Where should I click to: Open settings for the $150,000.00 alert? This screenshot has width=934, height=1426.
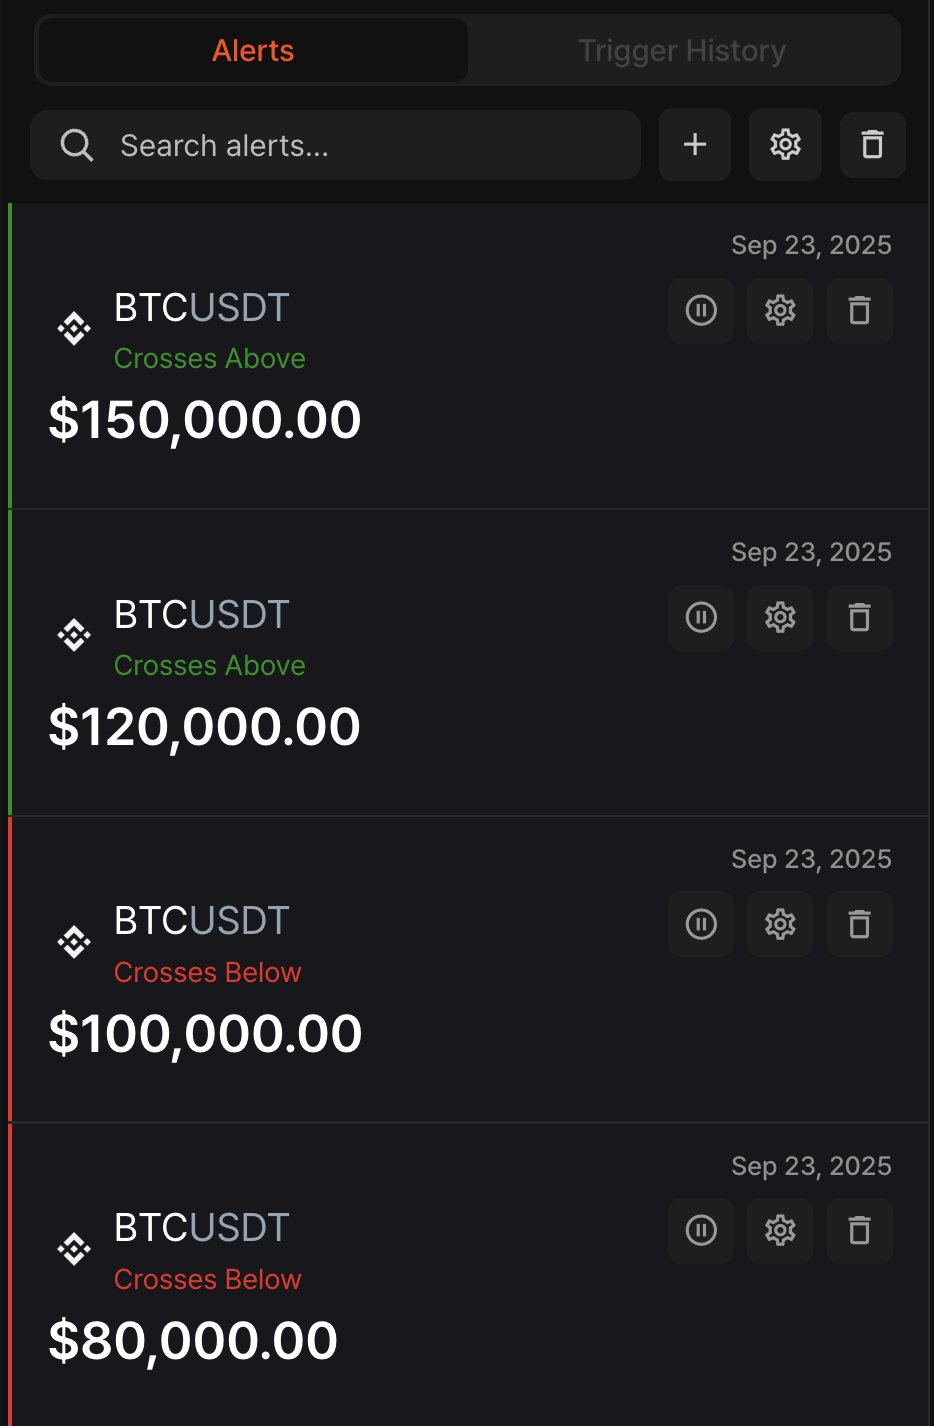pyautogui.click(x=780, y=311)
